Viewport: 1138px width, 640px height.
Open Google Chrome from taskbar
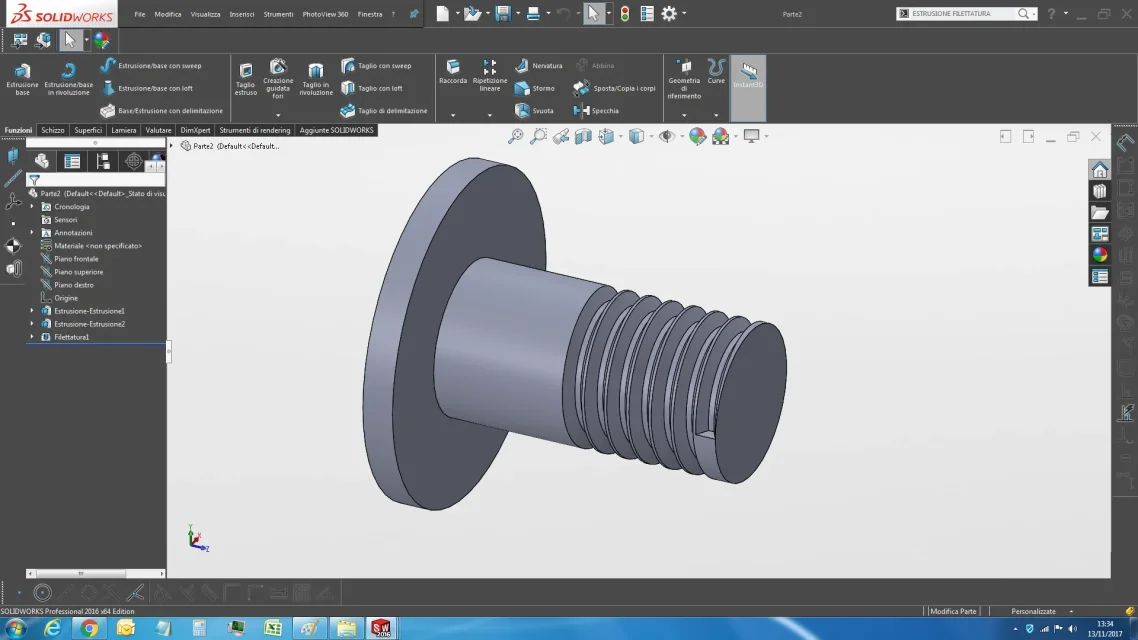pos(89,628)
